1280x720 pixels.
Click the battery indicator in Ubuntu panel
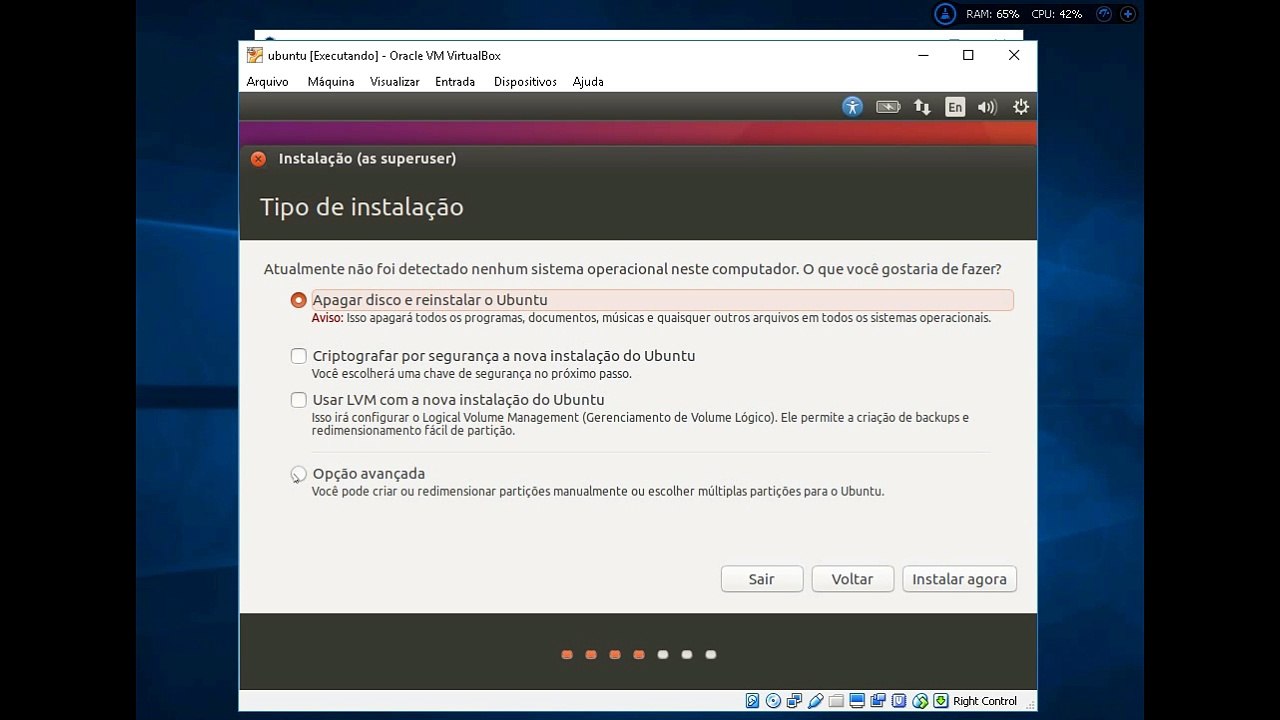tap(888, 107)
